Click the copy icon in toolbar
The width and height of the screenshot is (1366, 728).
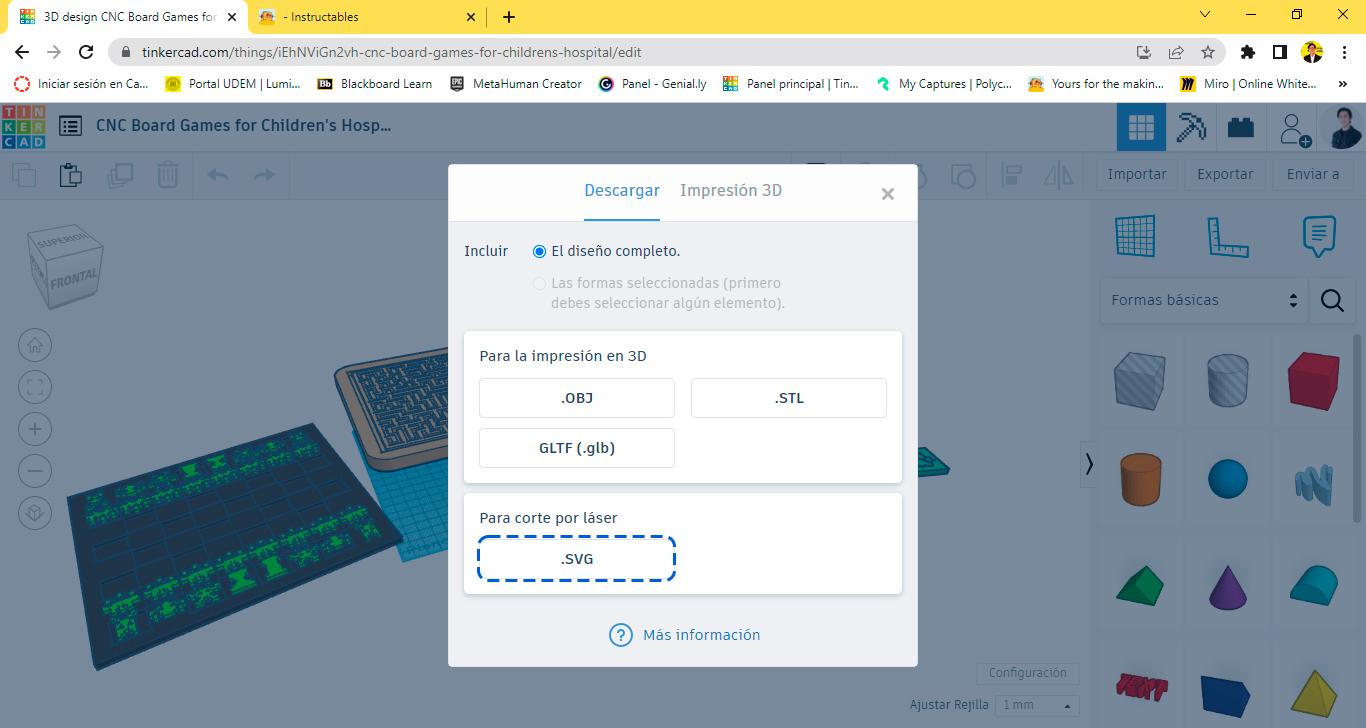[24, 175]
